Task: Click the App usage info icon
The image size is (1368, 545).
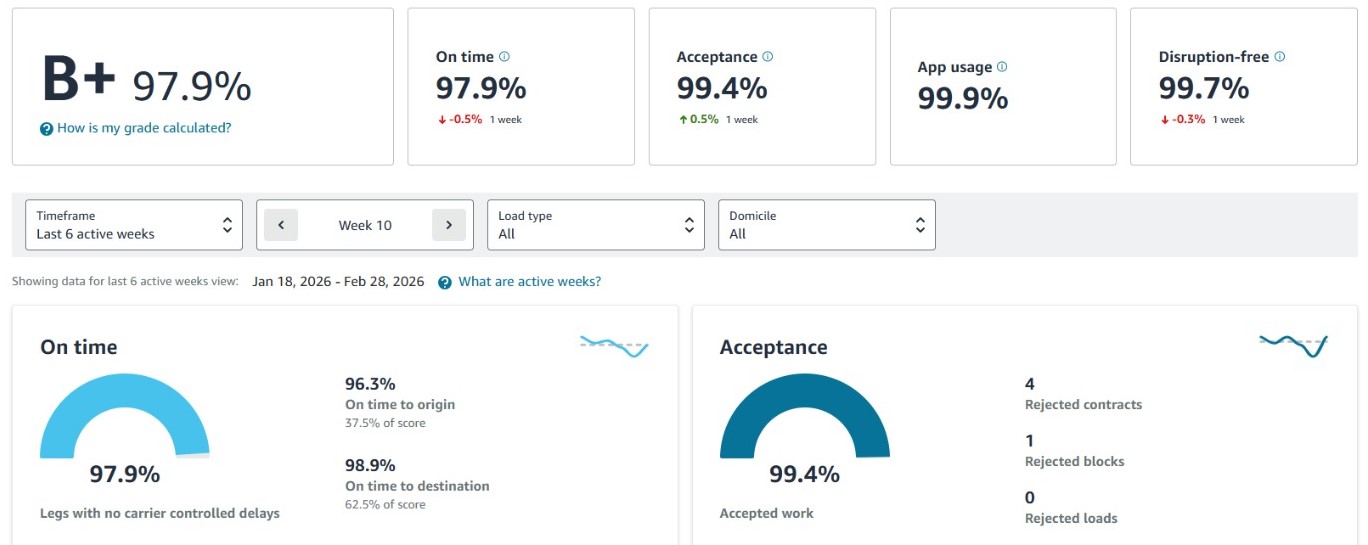Action: pyautogui.click(x=1002, y=67)
